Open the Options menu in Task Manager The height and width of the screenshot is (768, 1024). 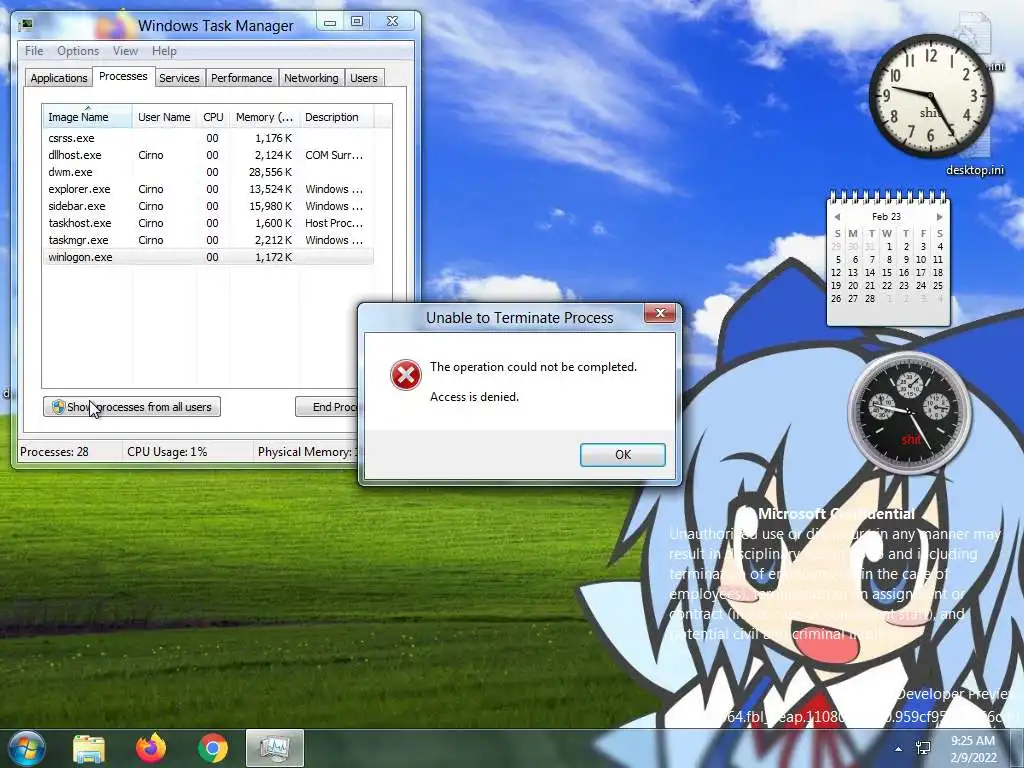click(x=78, y=51)
